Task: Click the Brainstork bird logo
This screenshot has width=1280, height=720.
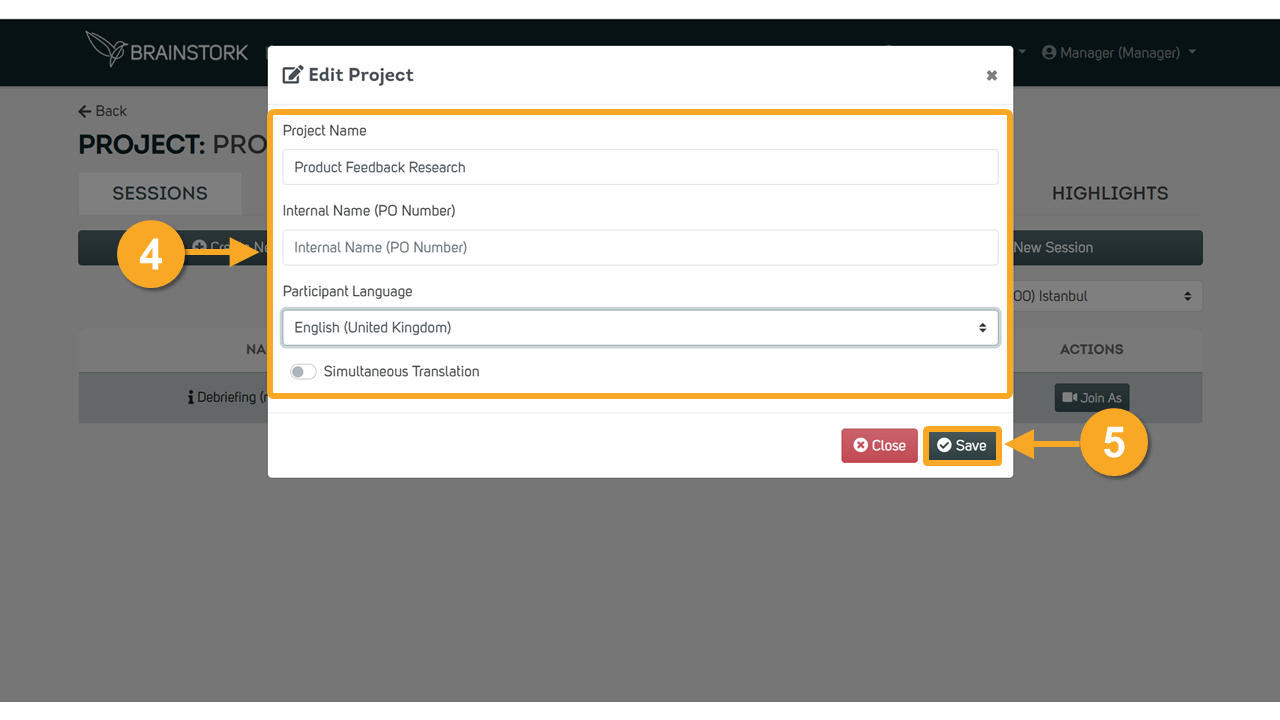Action: point(106,49)
